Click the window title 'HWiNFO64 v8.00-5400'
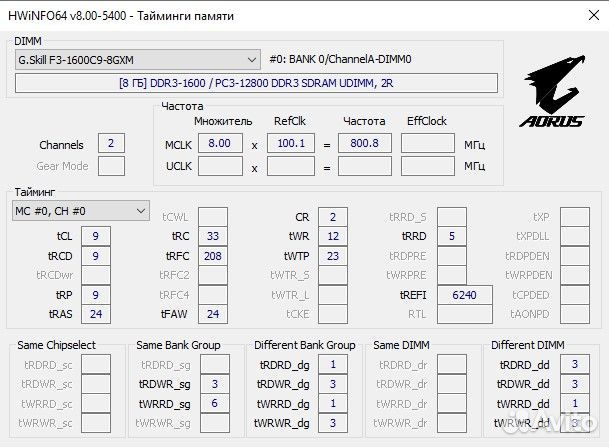This screenshot has height=447, width=609. click(x=67, y=16)
